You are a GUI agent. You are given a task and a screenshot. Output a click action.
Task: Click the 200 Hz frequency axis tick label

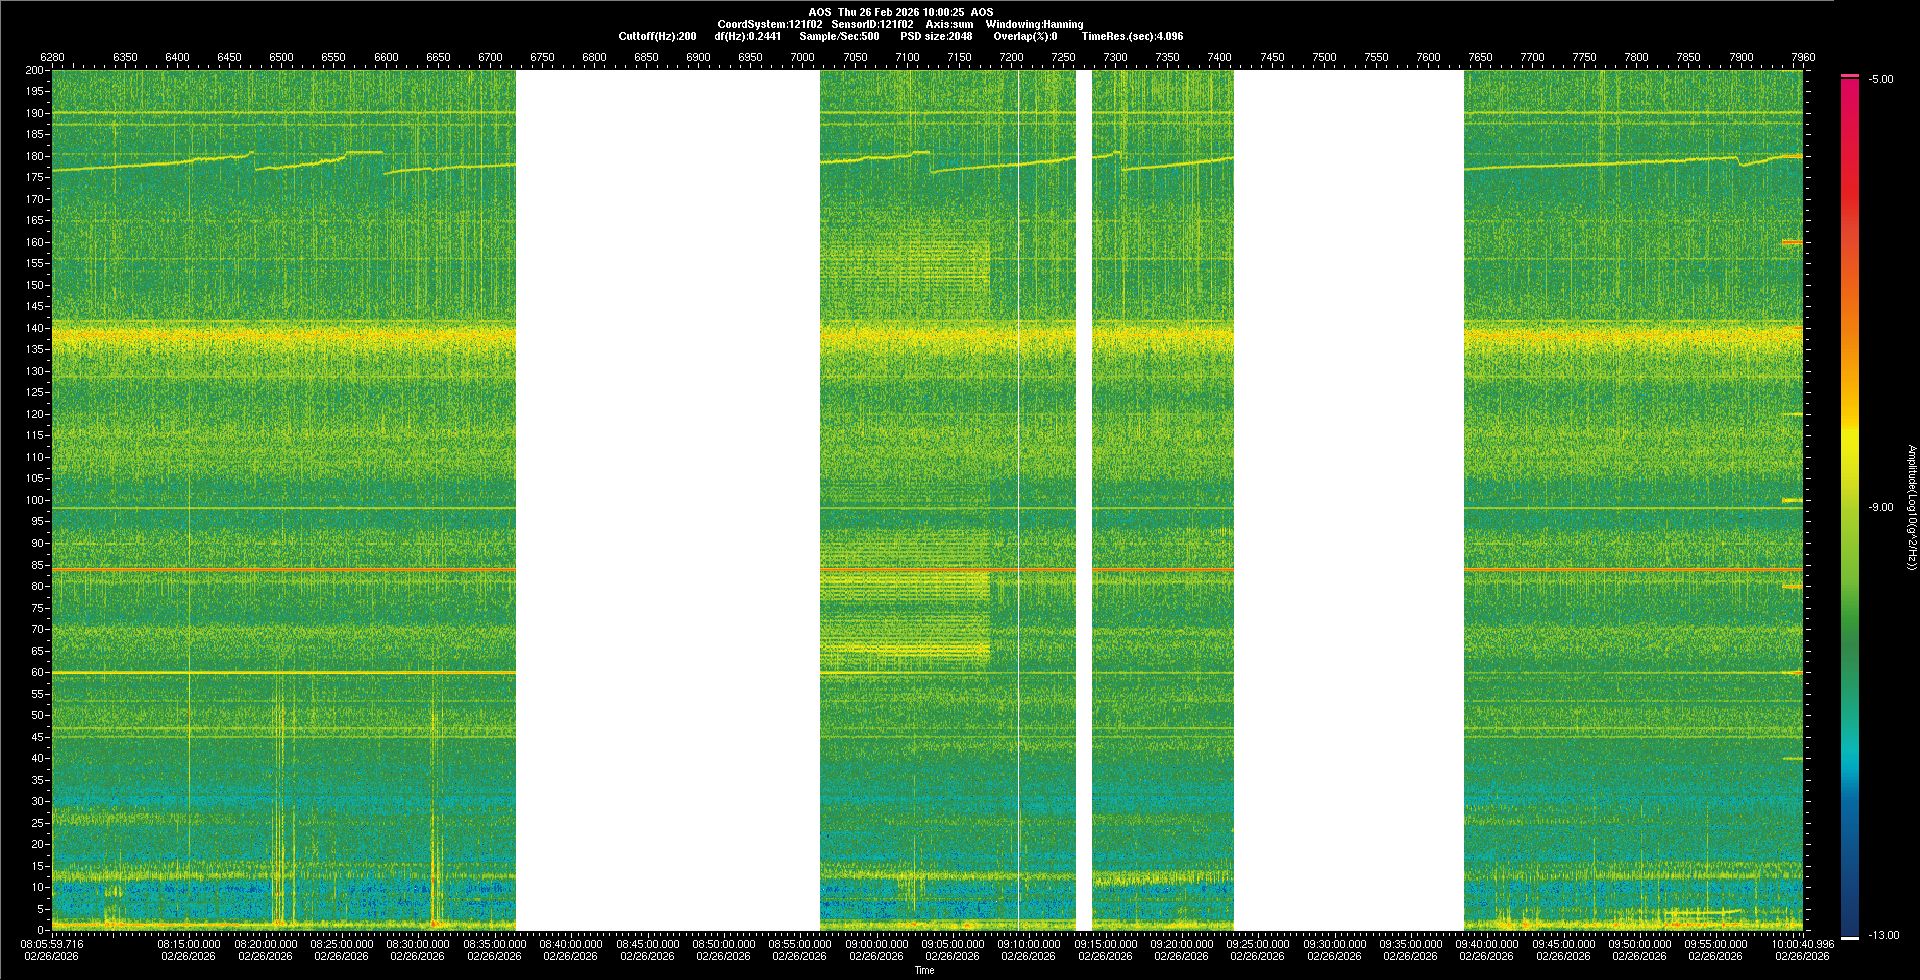click(34, 70)
